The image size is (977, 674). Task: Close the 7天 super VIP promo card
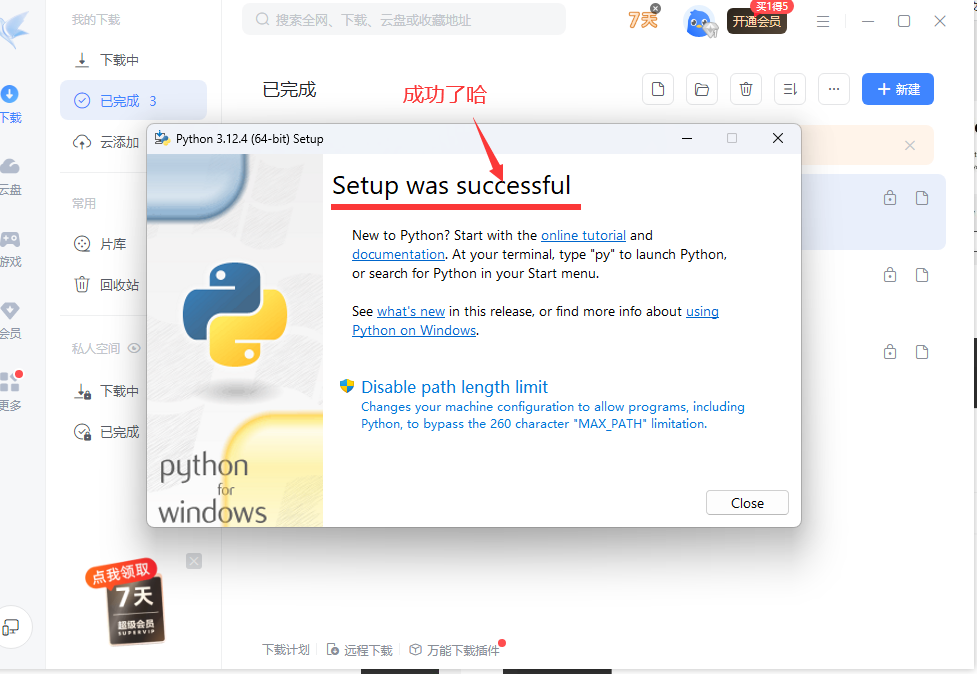pos(194,561)
